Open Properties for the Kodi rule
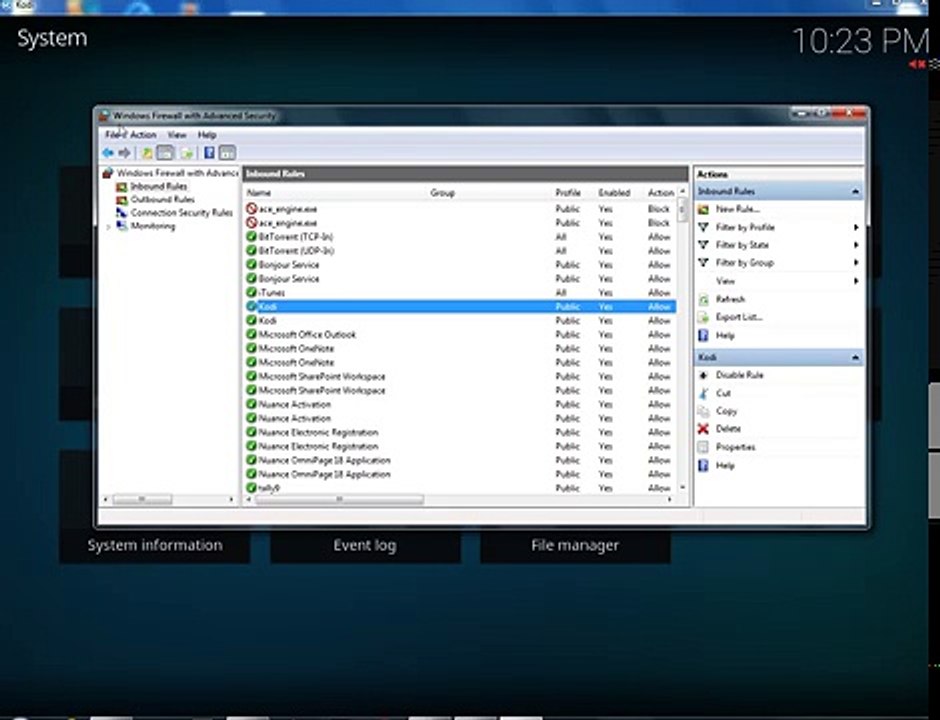Viewport: 940px width, 720px height. pos(736,447)
